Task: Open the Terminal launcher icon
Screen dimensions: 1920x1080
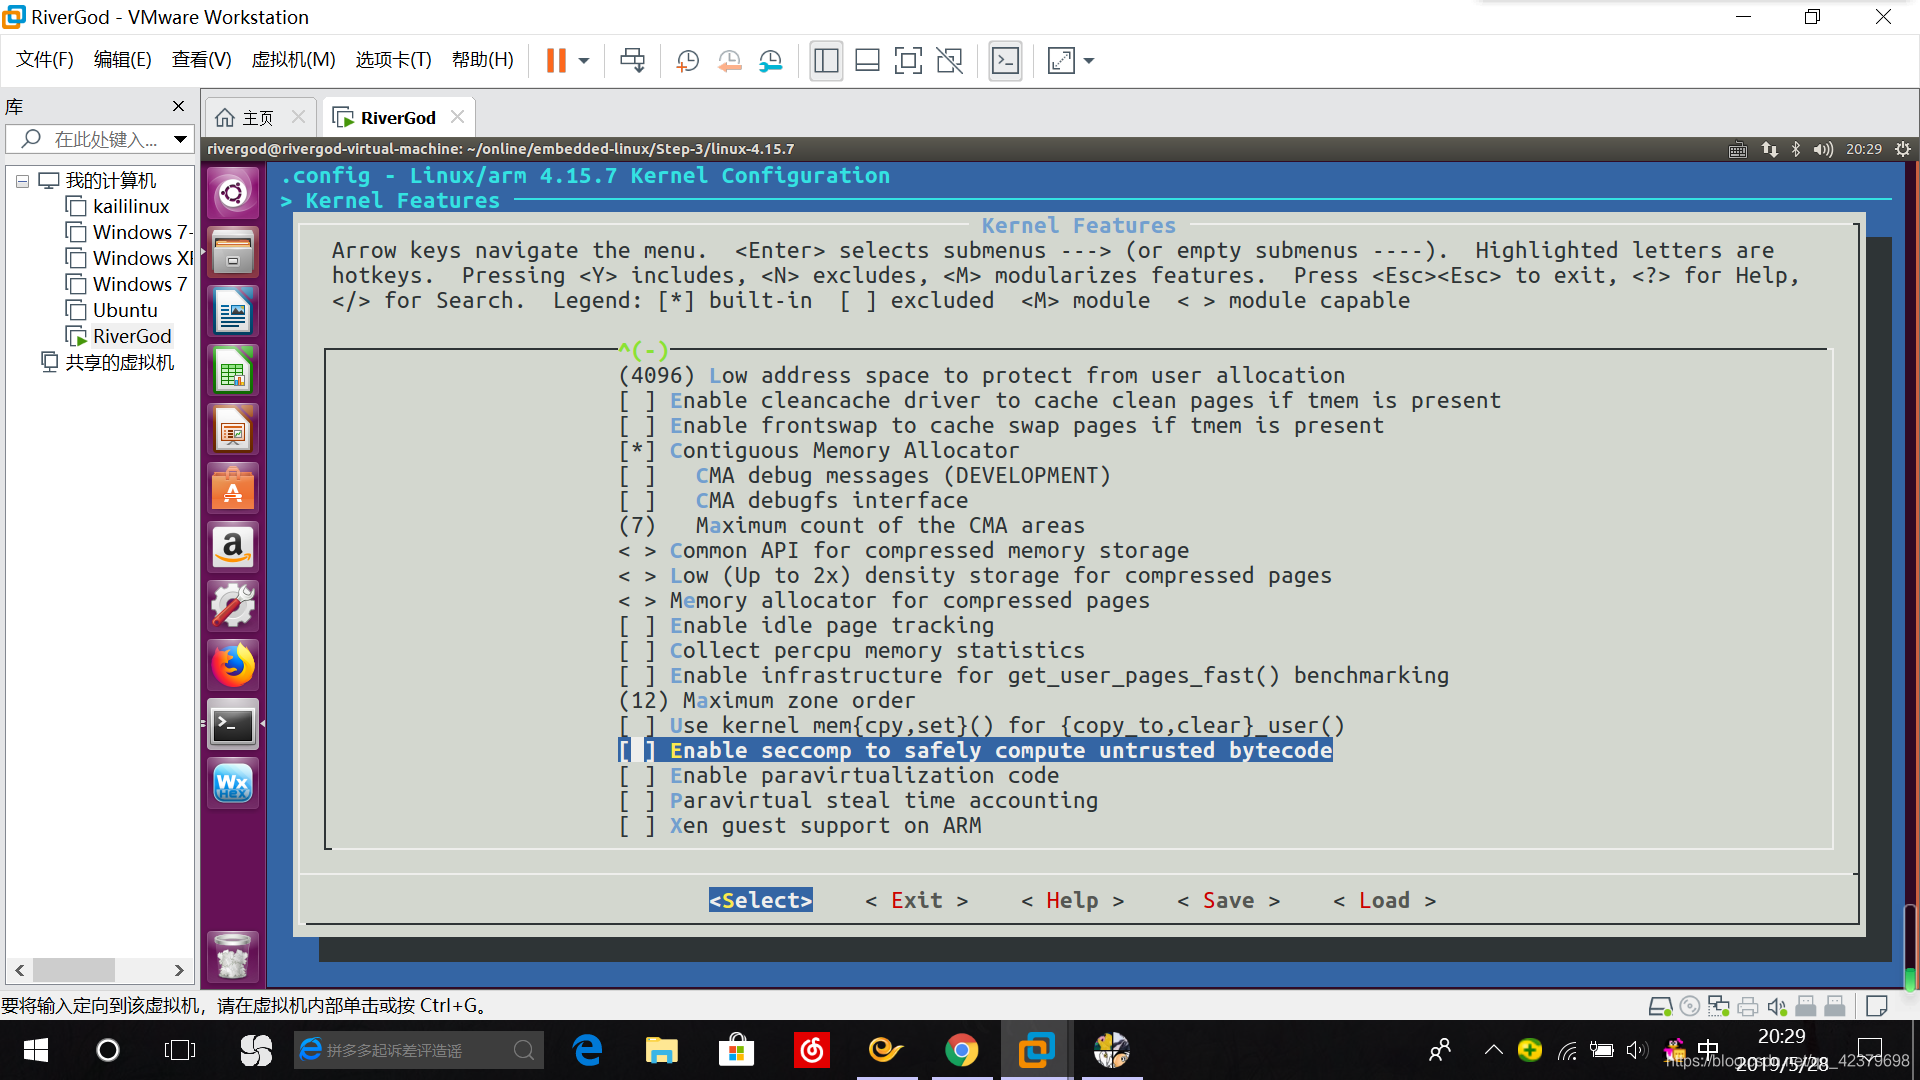Action: click(233, 724)
